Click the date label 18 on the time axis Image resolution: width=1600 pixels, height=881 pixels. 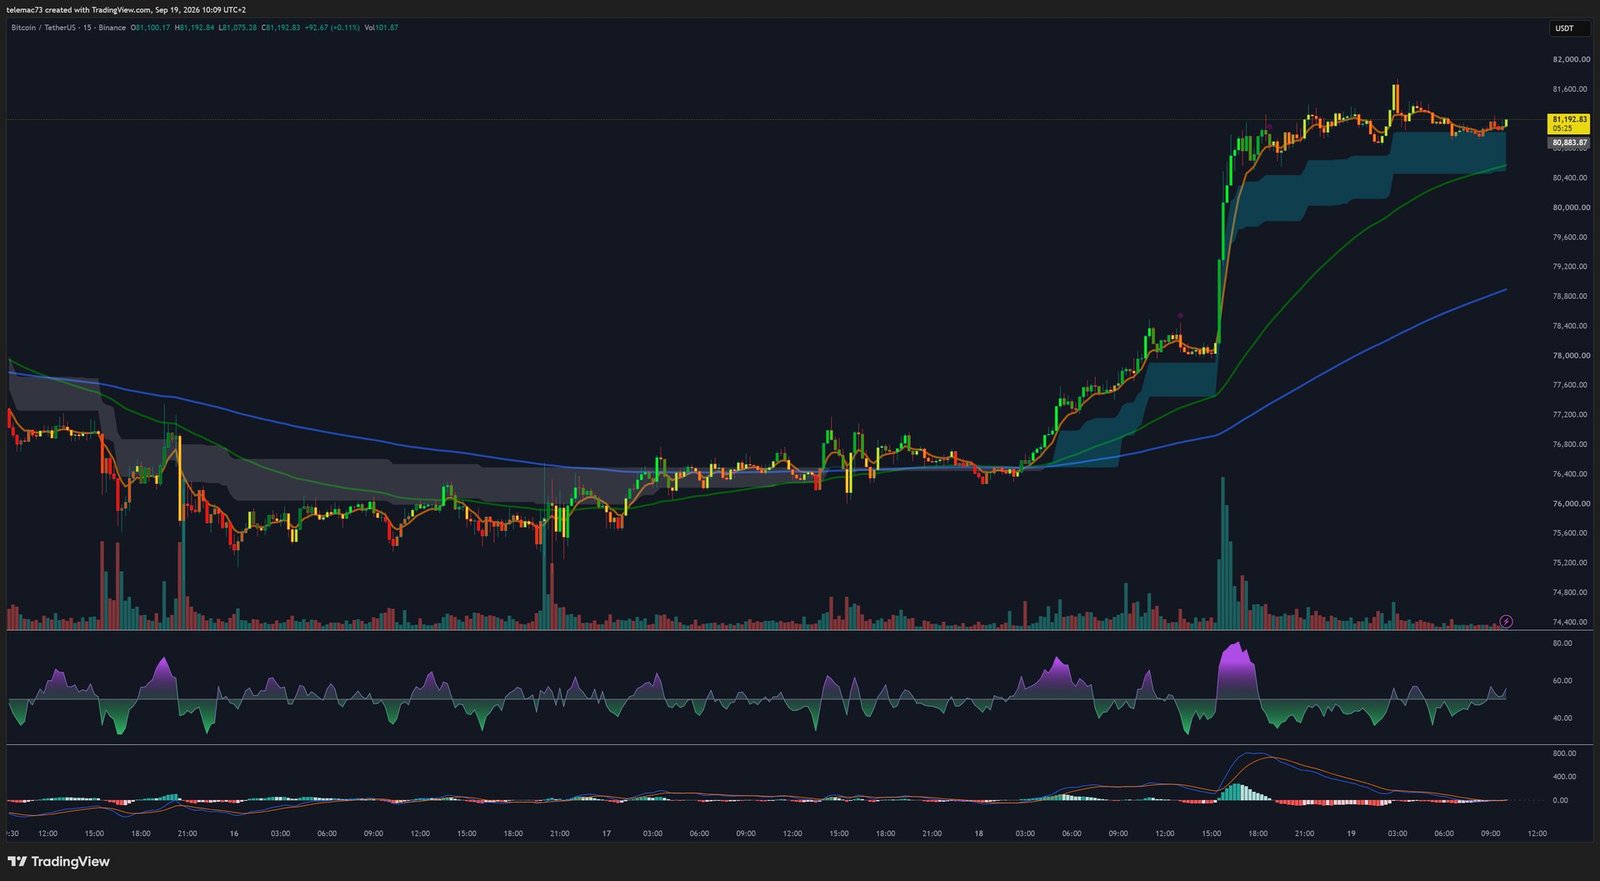click(x=978, y=833)
